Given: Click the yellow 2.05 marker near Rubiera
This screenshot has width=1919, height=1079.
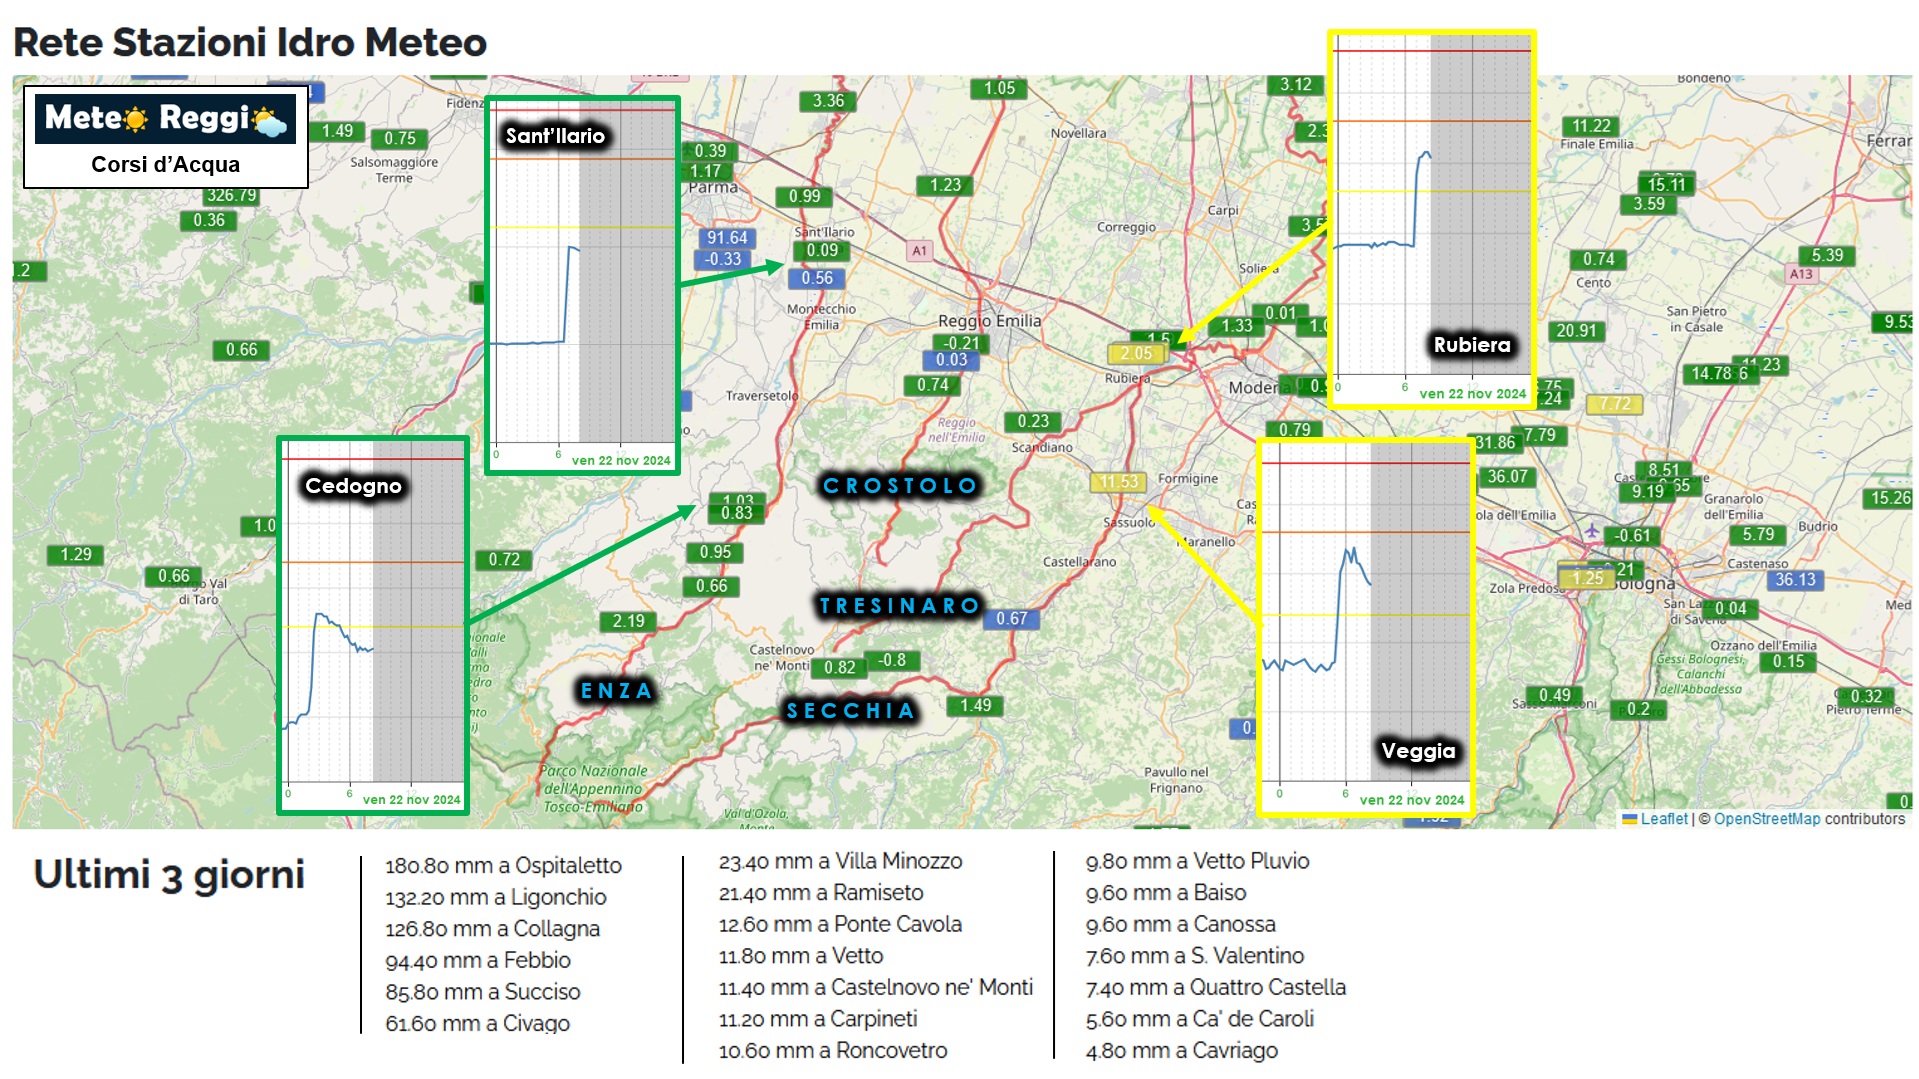Looking at the screenshot, I should (x=1135, y=354).
